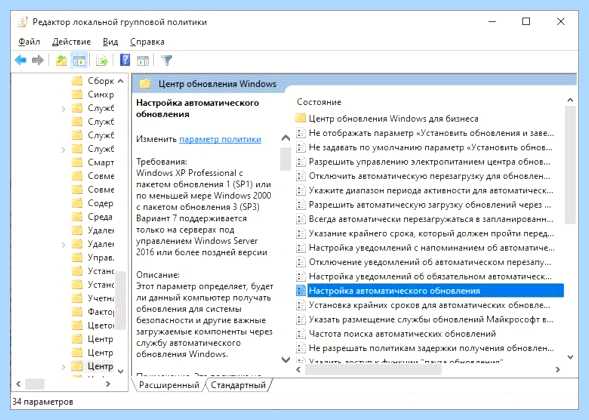
Task: Click tree pane horizontal scroll right arrow
Action: pos(108,384)
